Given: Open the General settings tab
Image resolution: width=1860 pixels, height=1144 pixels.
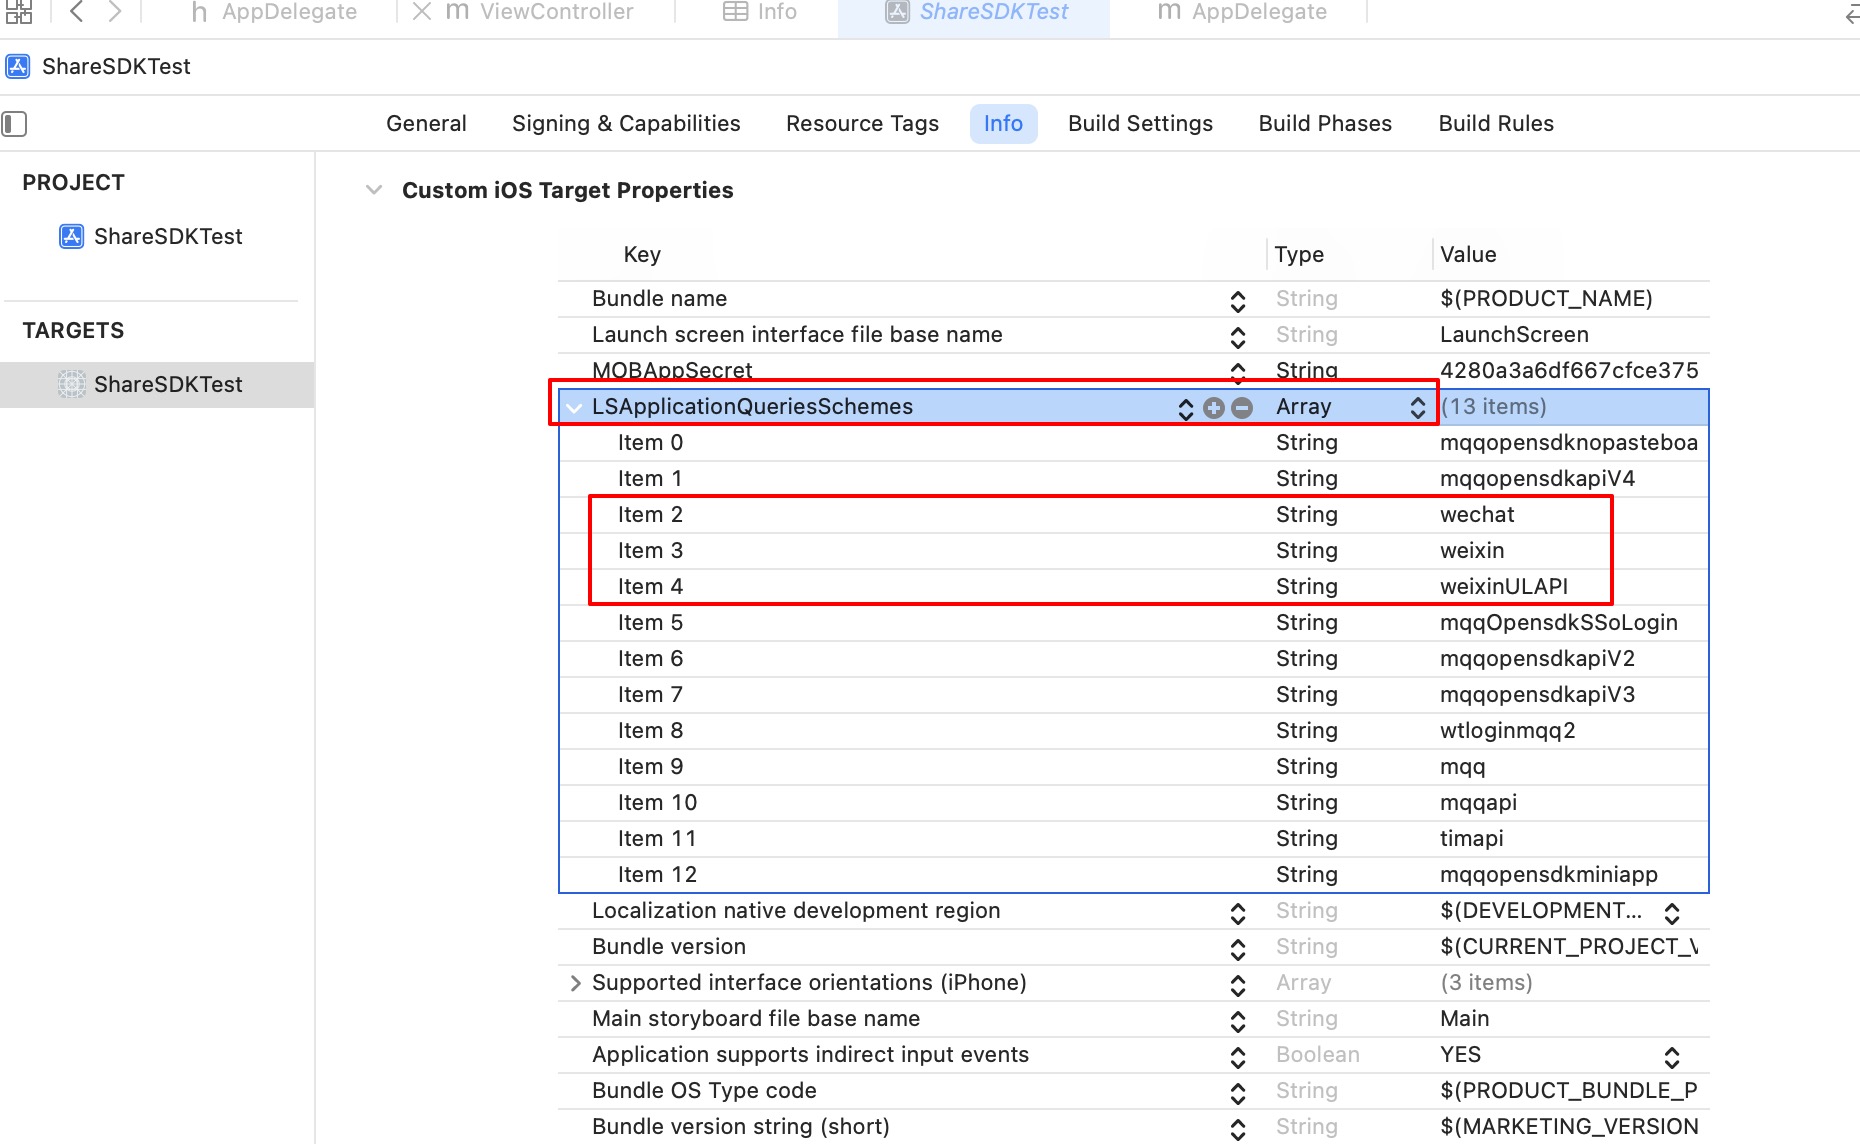Looking at the screenshot, I should (426, 124).
